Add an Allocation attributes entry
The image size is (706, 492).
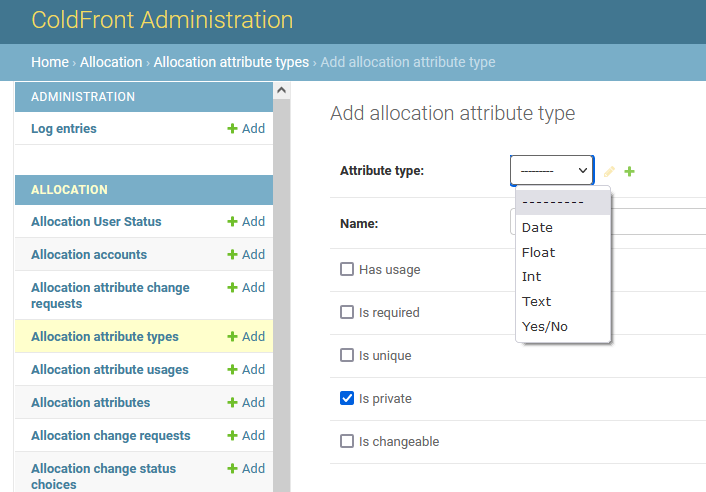[x=246, y=402]
